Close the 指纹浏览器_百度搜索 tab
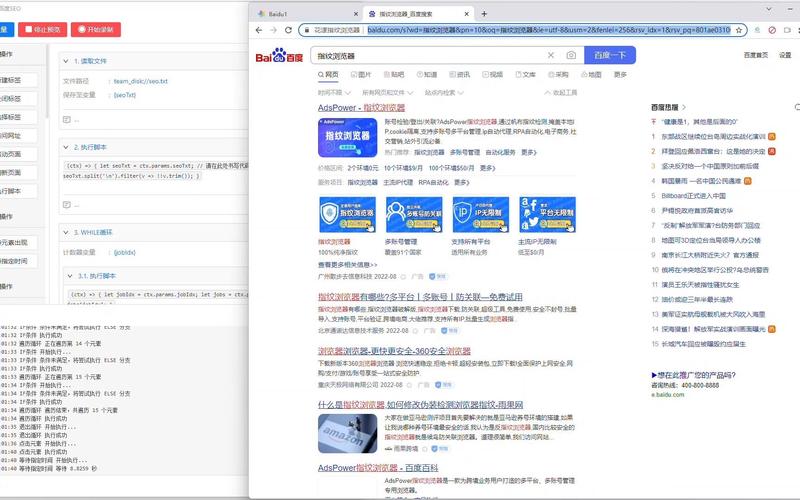This screenshot has width=800, height=500. (x=466, y=14)
